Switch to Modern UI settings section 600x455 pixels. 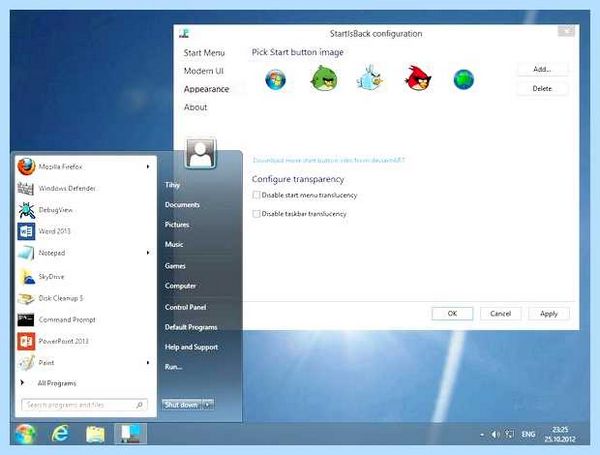[204, 71]
